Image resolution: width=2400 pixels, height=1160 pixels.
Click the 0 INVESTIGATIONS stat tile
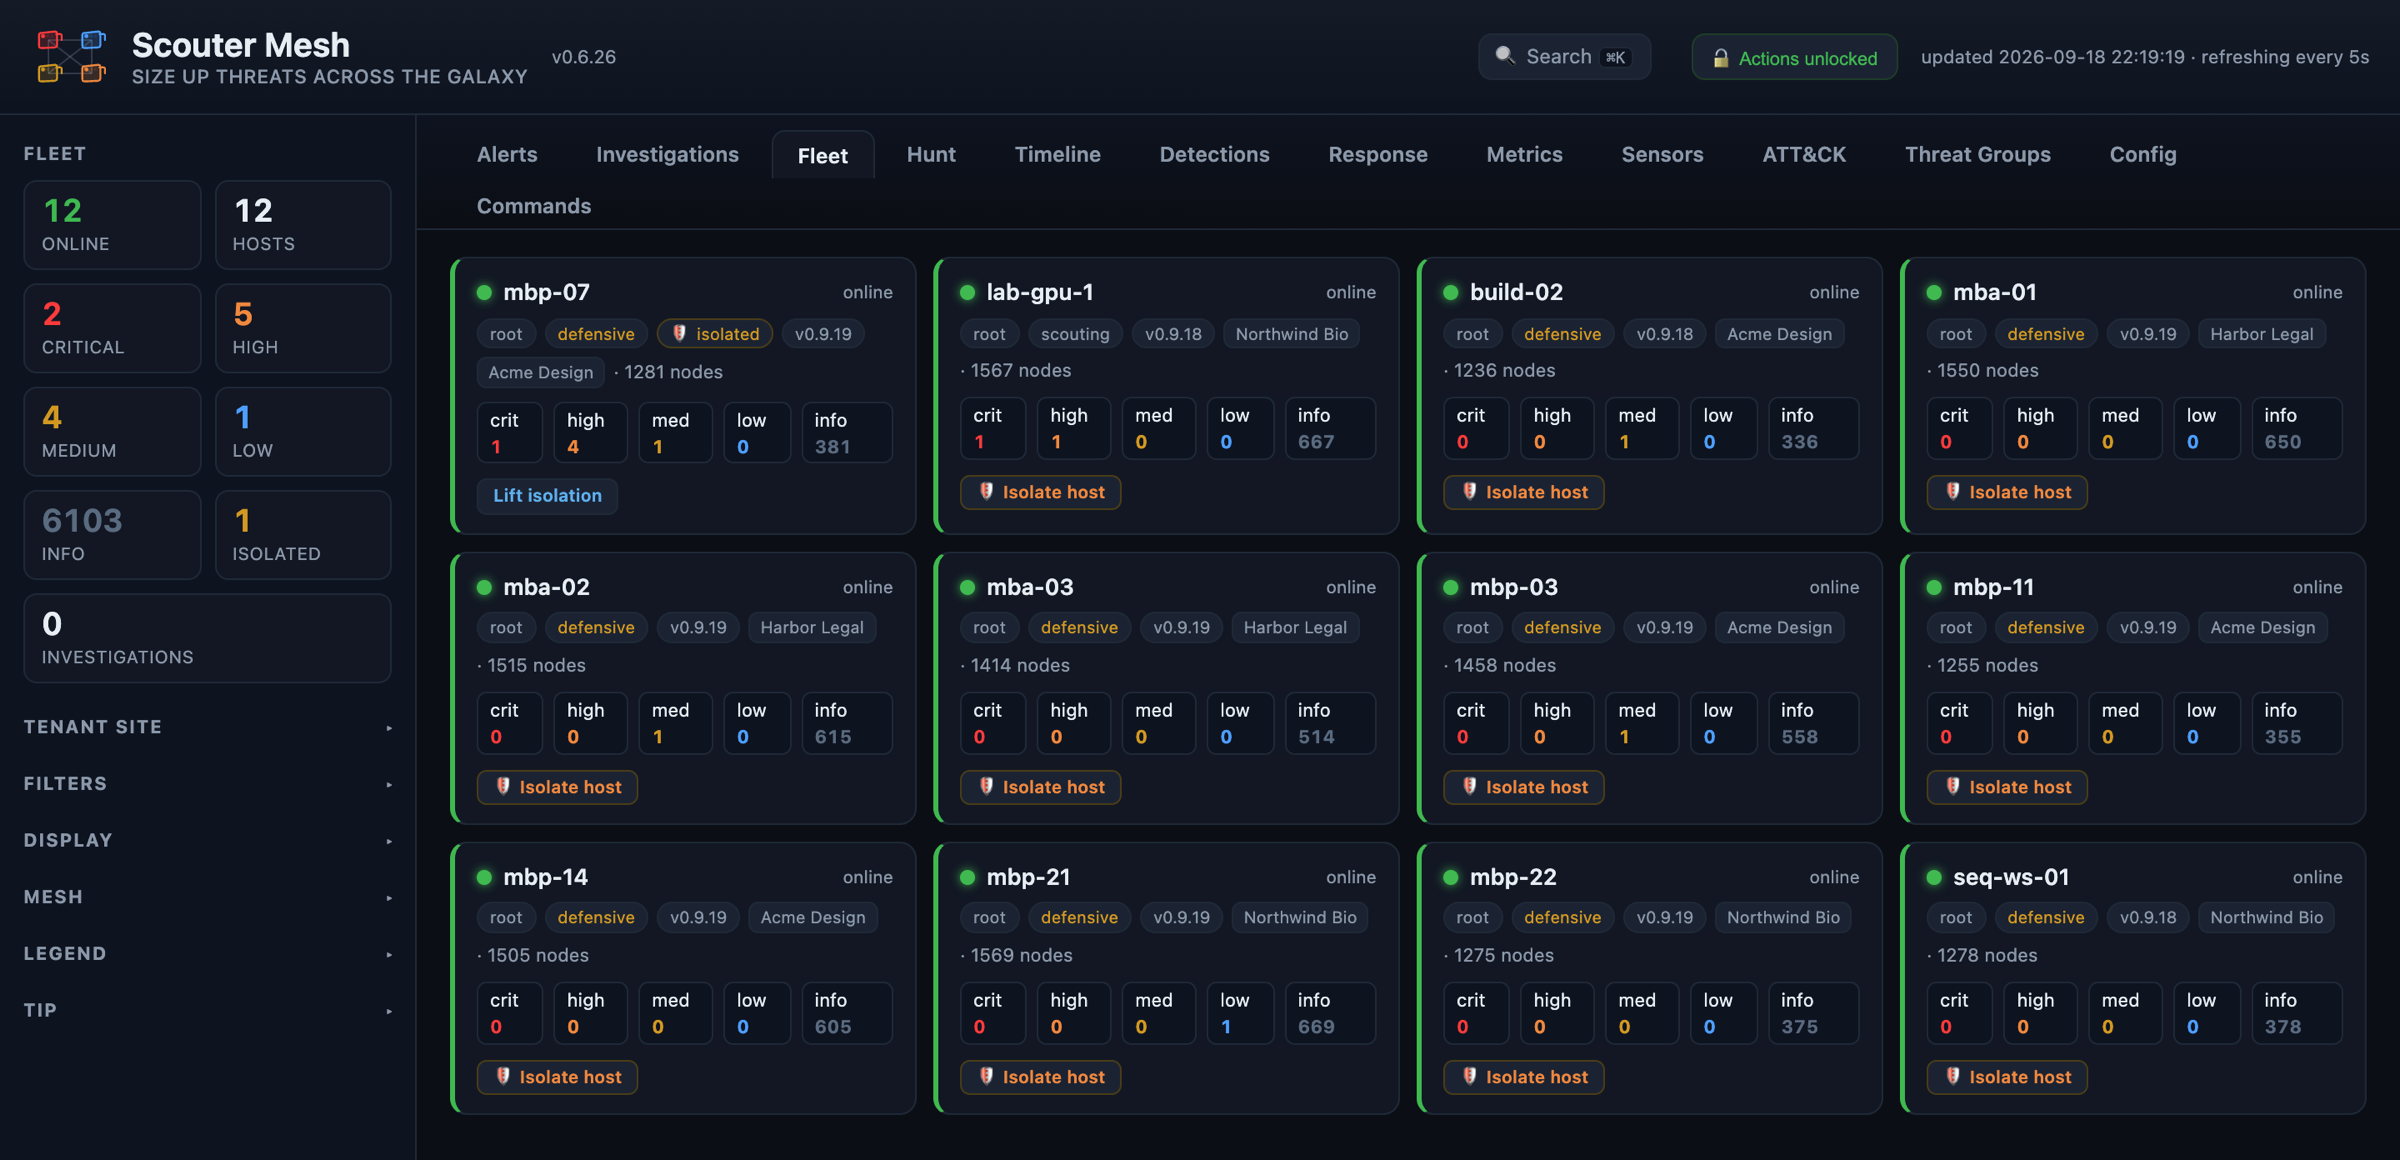207,638
